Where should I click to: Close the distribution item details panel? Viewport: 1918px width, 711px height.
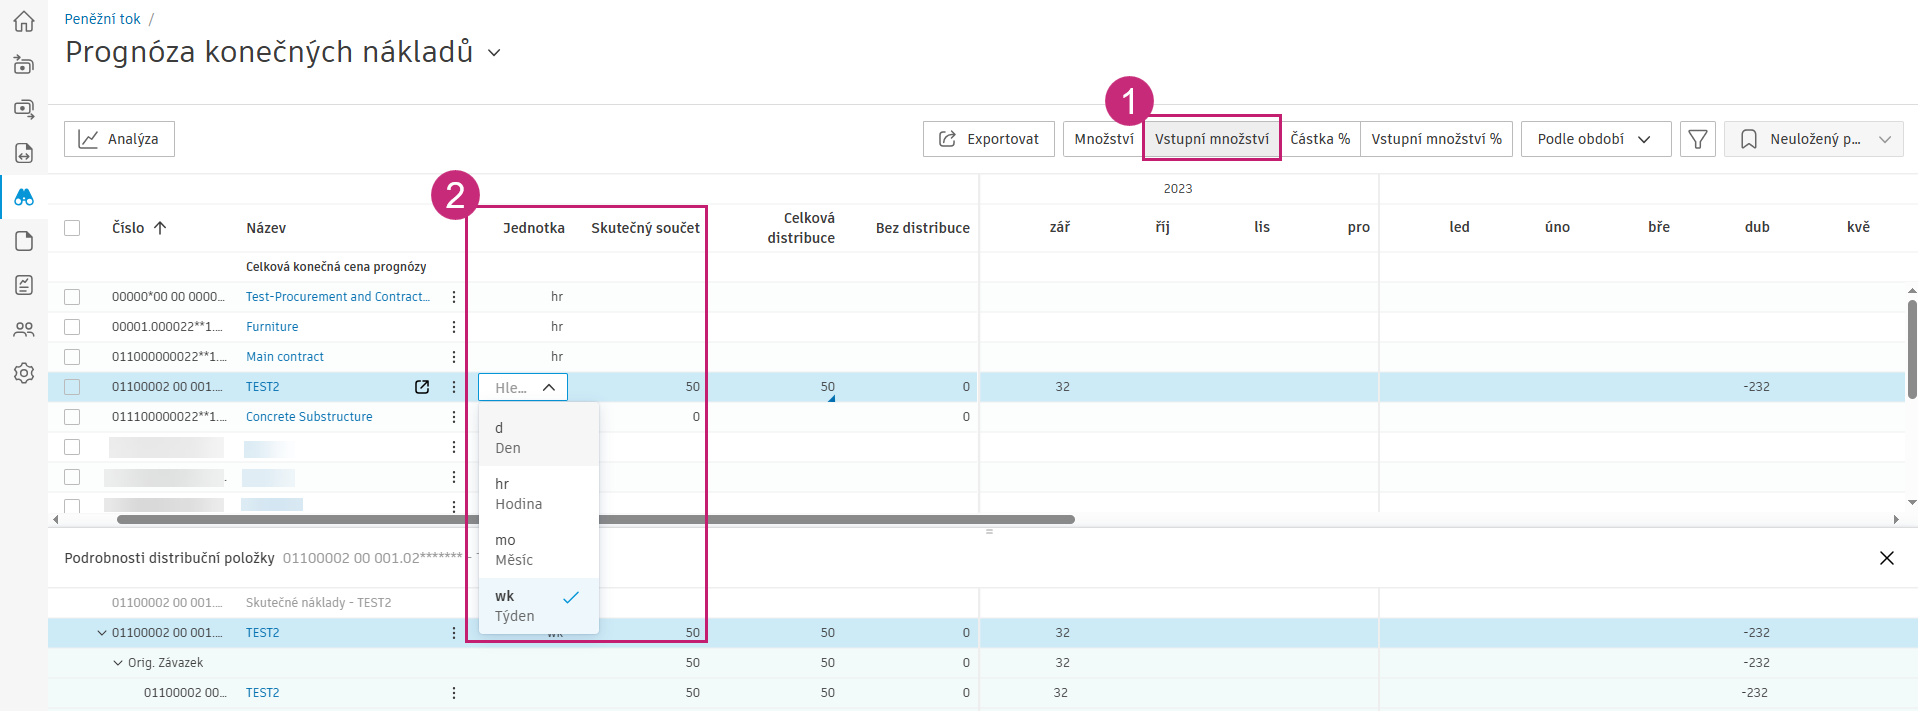[1886, 558]
